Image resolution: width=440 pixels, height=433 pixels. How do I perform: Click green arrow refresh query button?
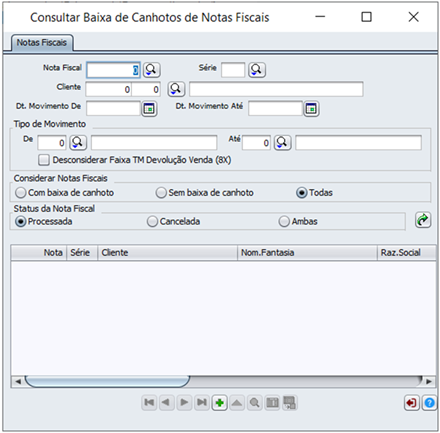(x=423, y=220)
